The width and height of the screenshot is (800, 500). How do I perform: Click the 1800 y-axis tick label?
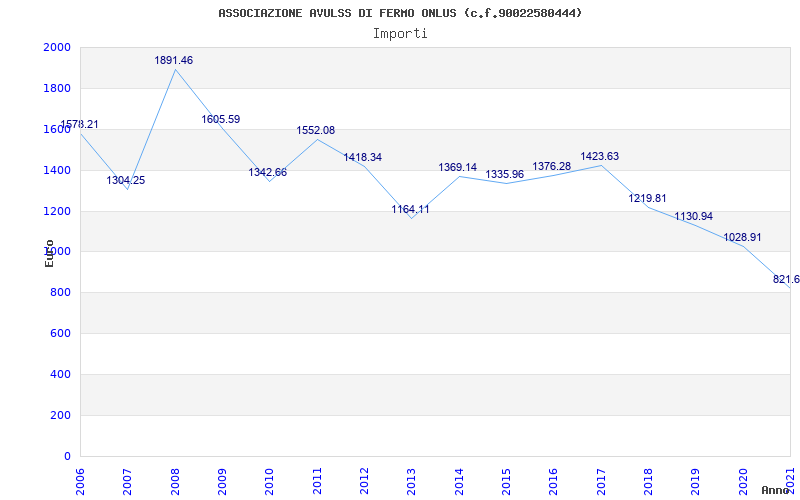57,88
